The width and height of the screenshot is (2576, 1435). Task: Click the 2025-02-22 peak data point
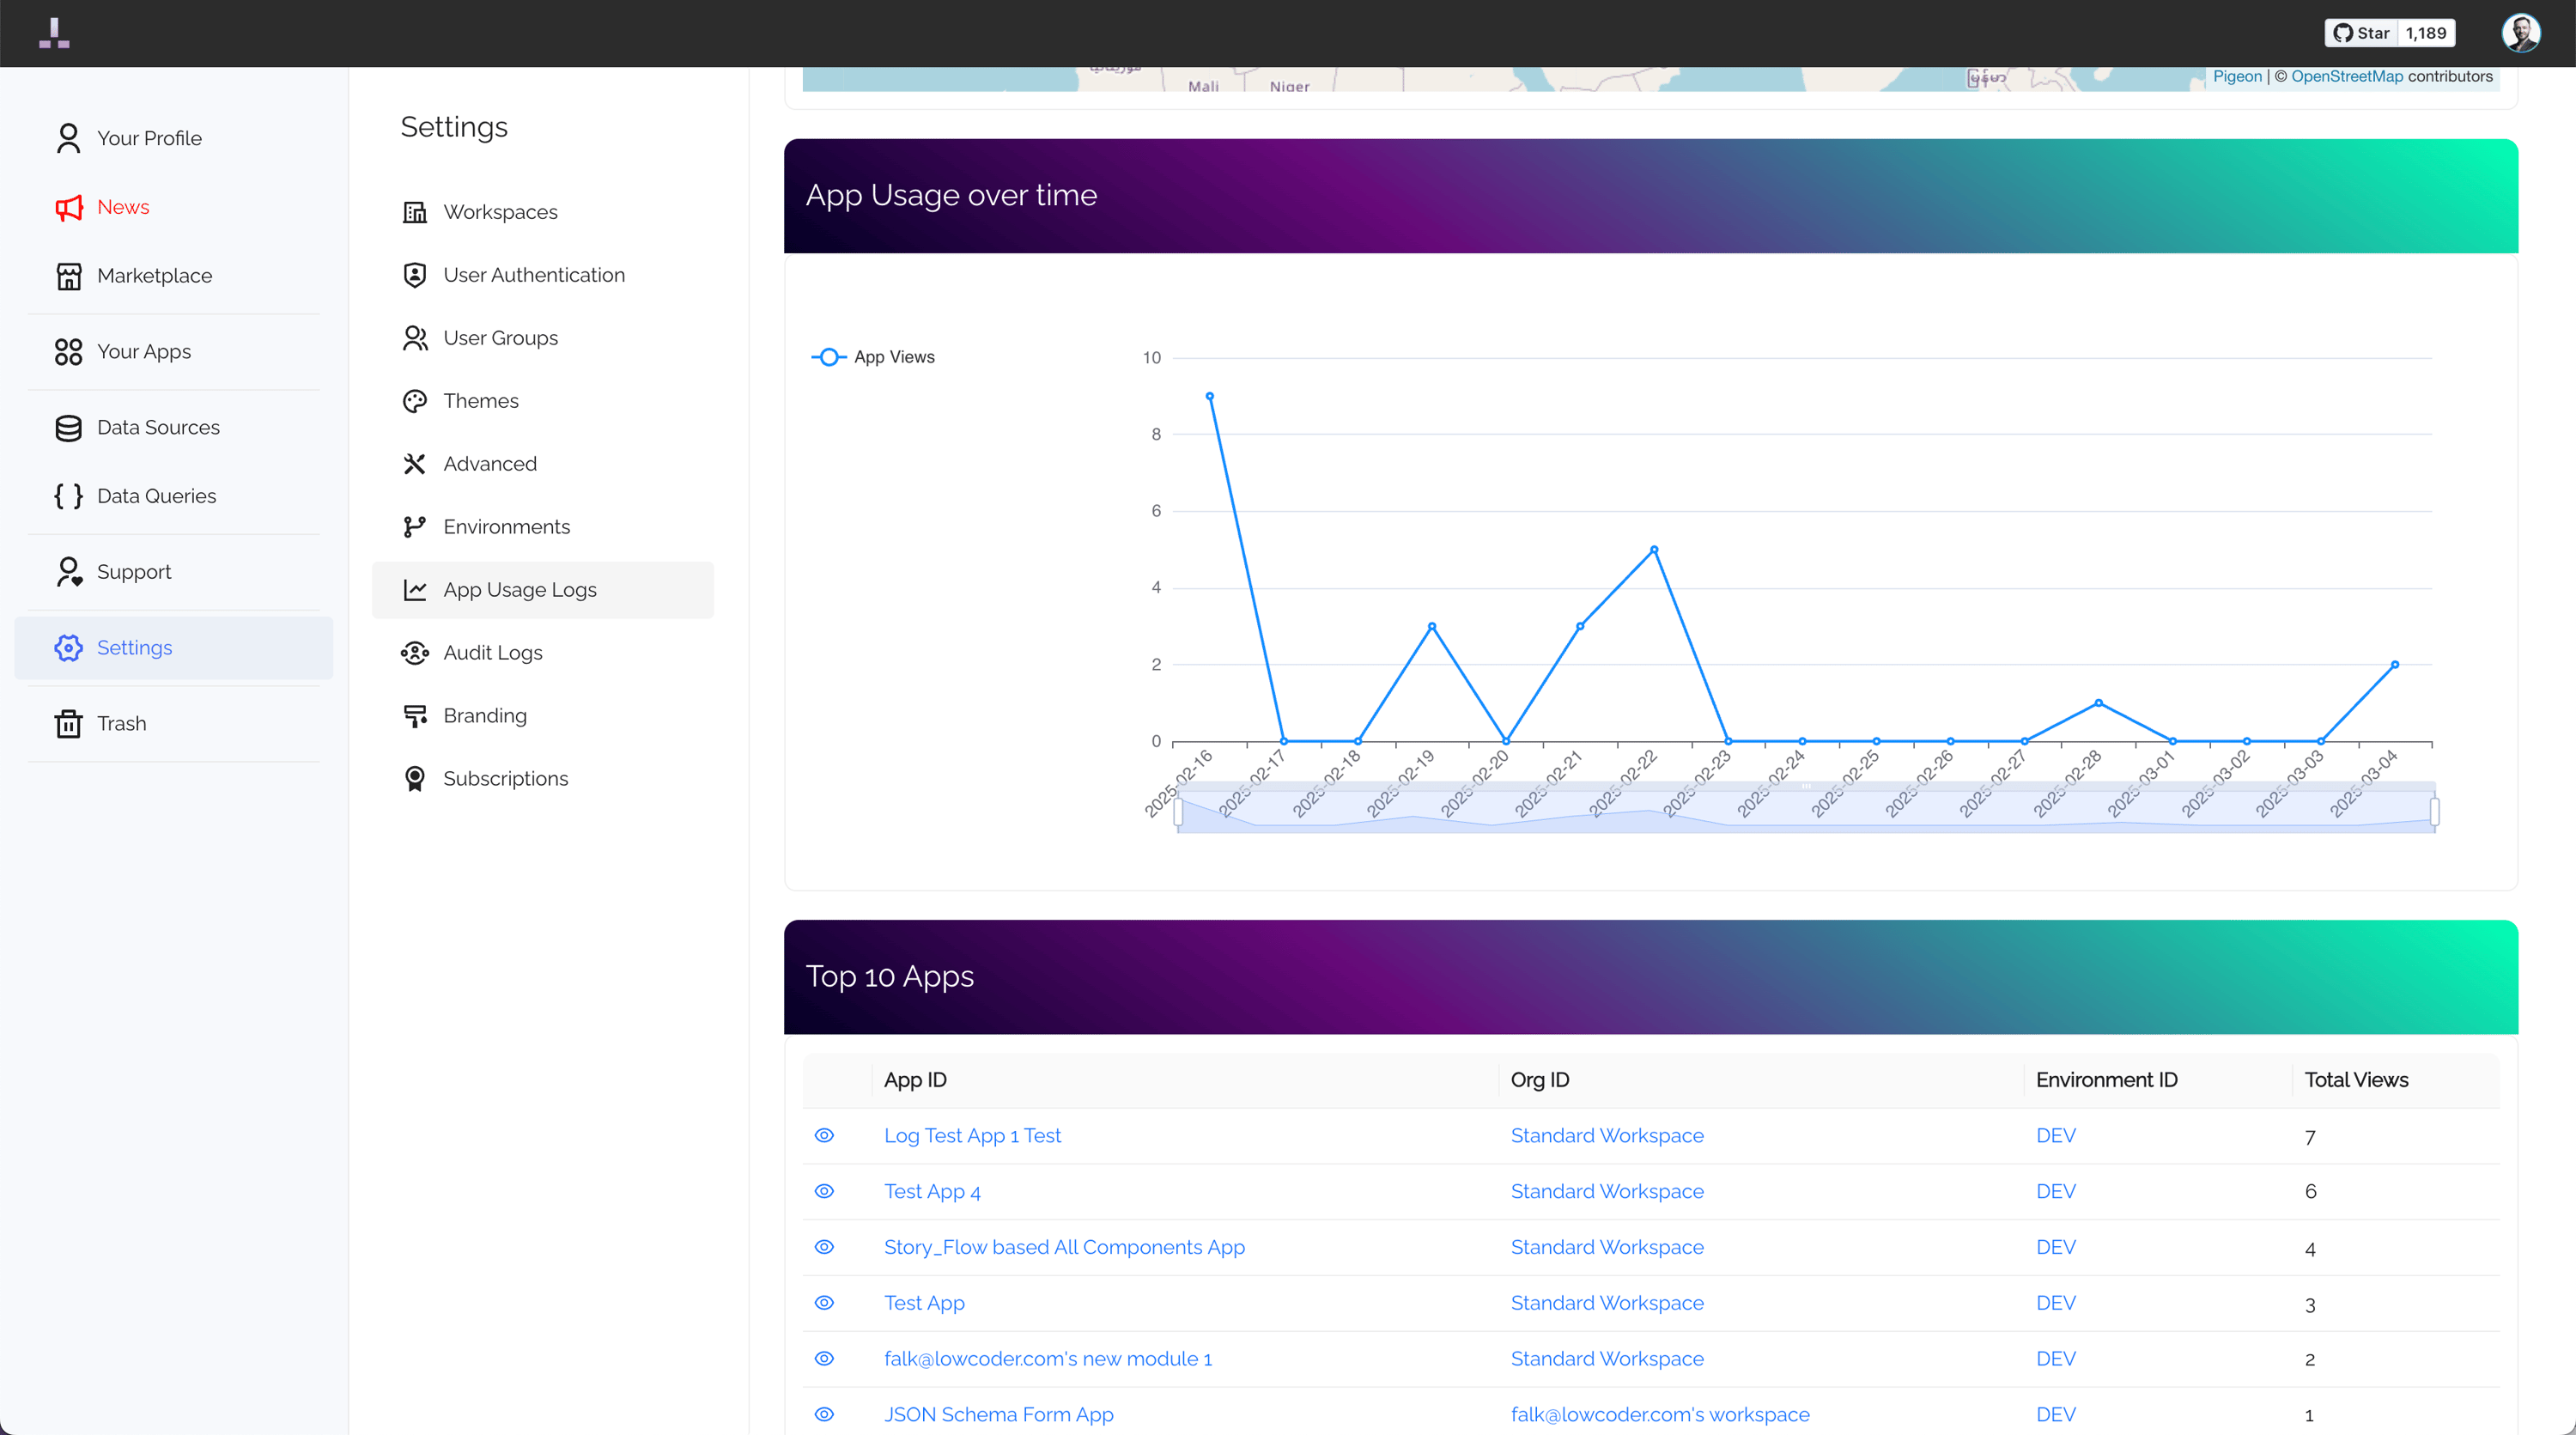click(1654, 549)
